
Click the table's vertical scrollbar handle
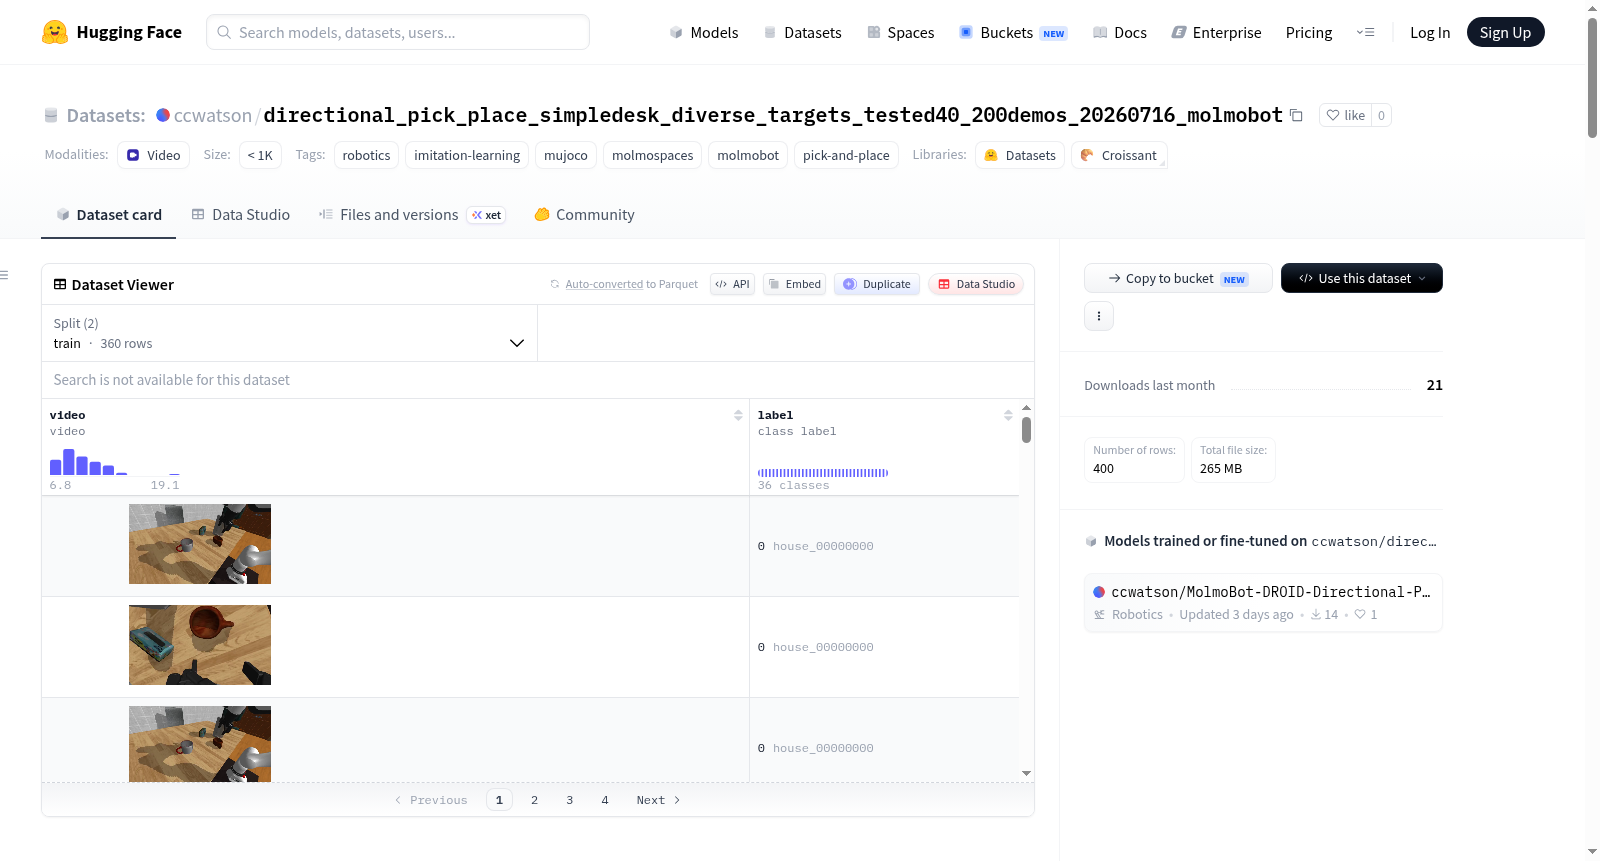[1026, 430]
